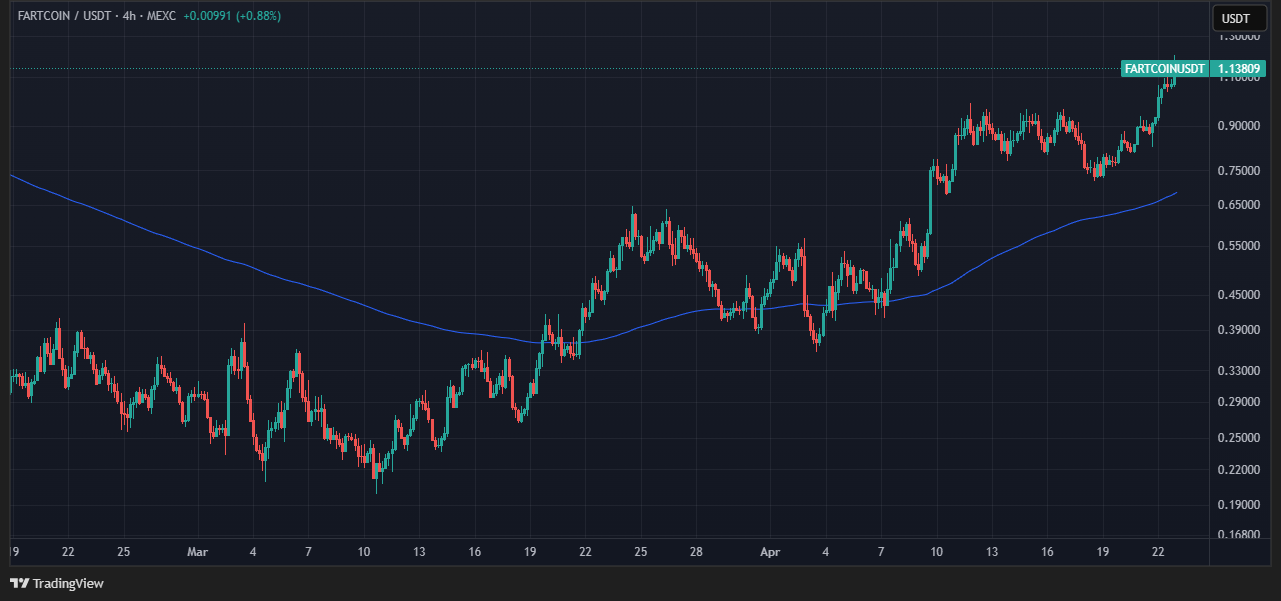Click the 0.39000 price axis label
1281x601 pixels.
[1241, 330]
